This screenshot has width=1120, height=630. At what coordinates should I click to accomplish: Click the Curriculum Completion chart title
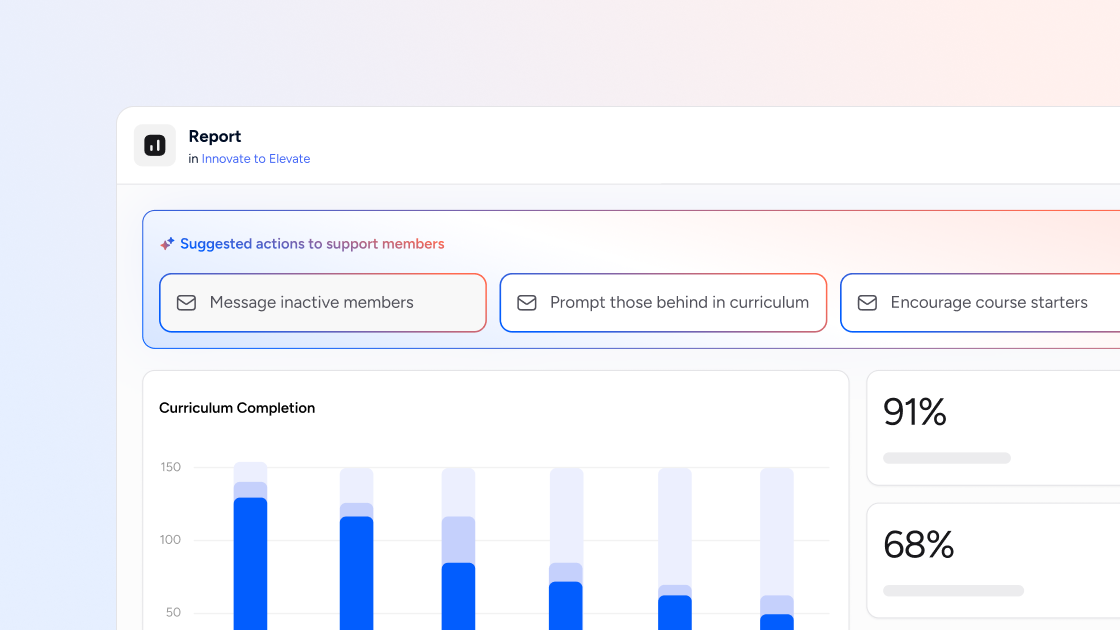coord(237,408)
